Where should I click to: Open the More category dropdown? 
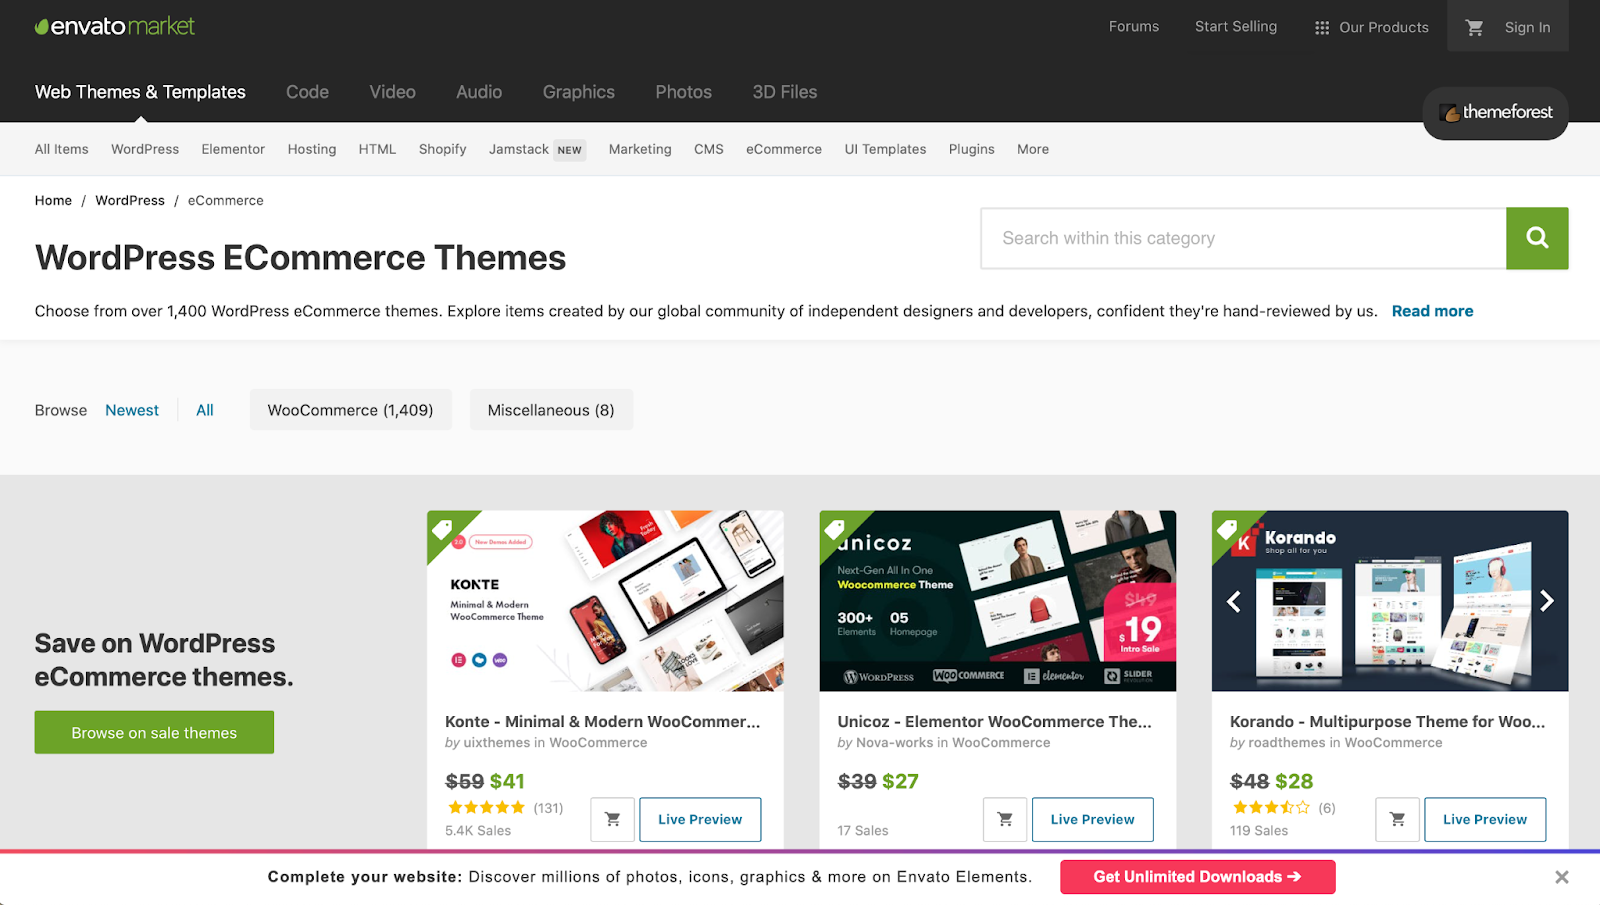coord(1033,149)
